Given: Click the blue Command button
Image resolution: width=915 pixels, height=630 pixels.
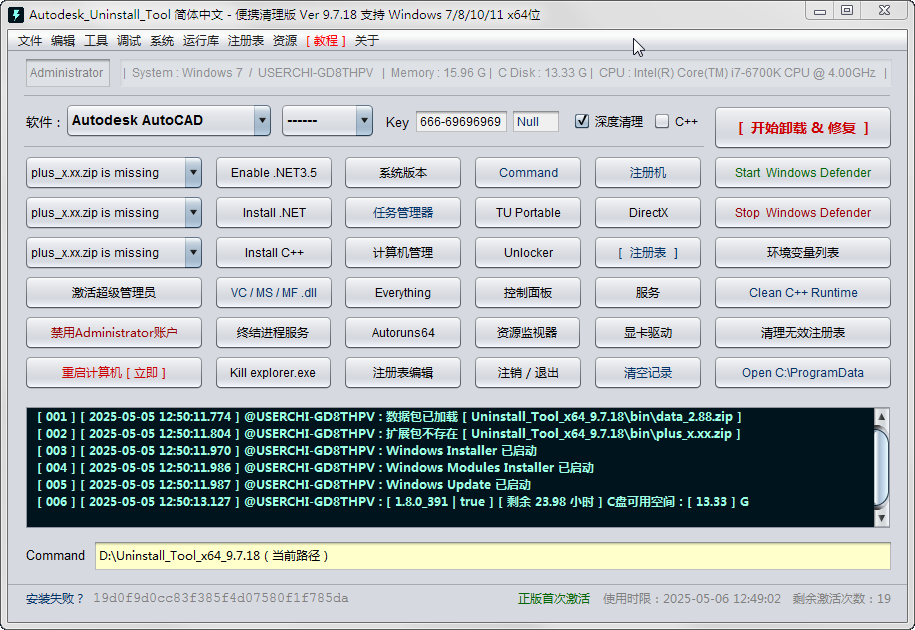Looking at the screenshot, I should (x=528, y=173).
